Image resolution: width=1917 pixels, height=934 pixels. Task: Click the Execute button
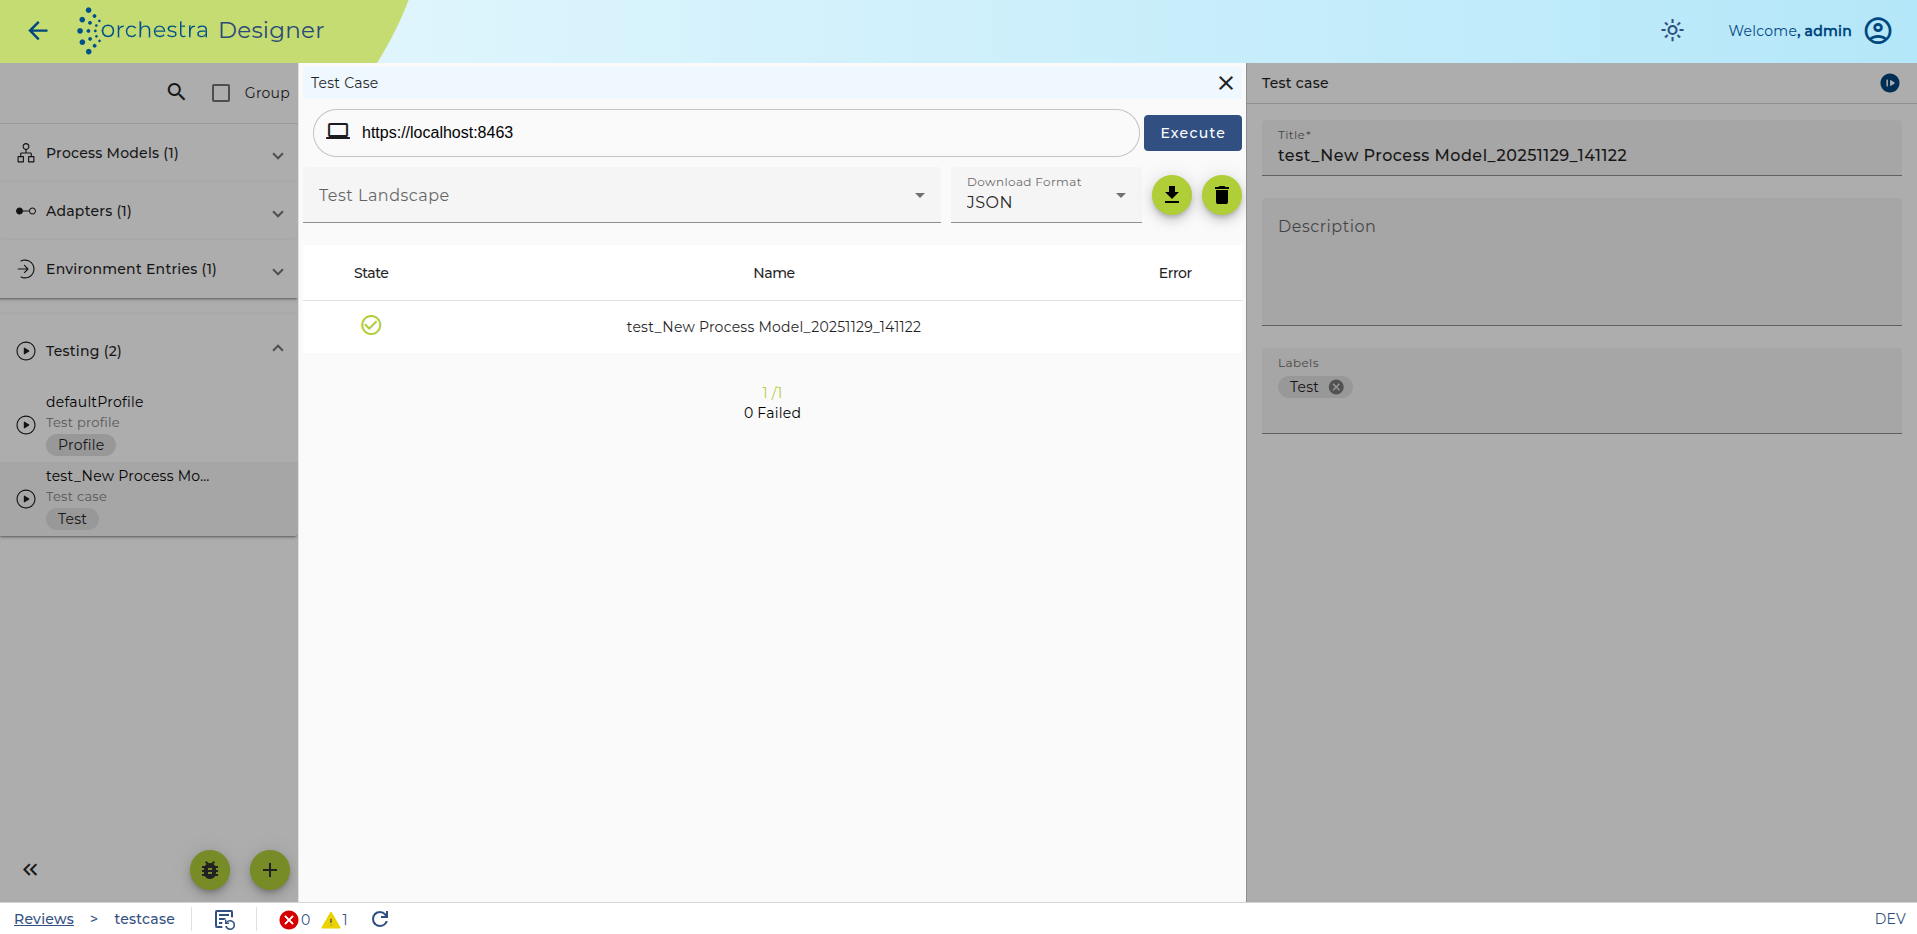point(1192,133)
